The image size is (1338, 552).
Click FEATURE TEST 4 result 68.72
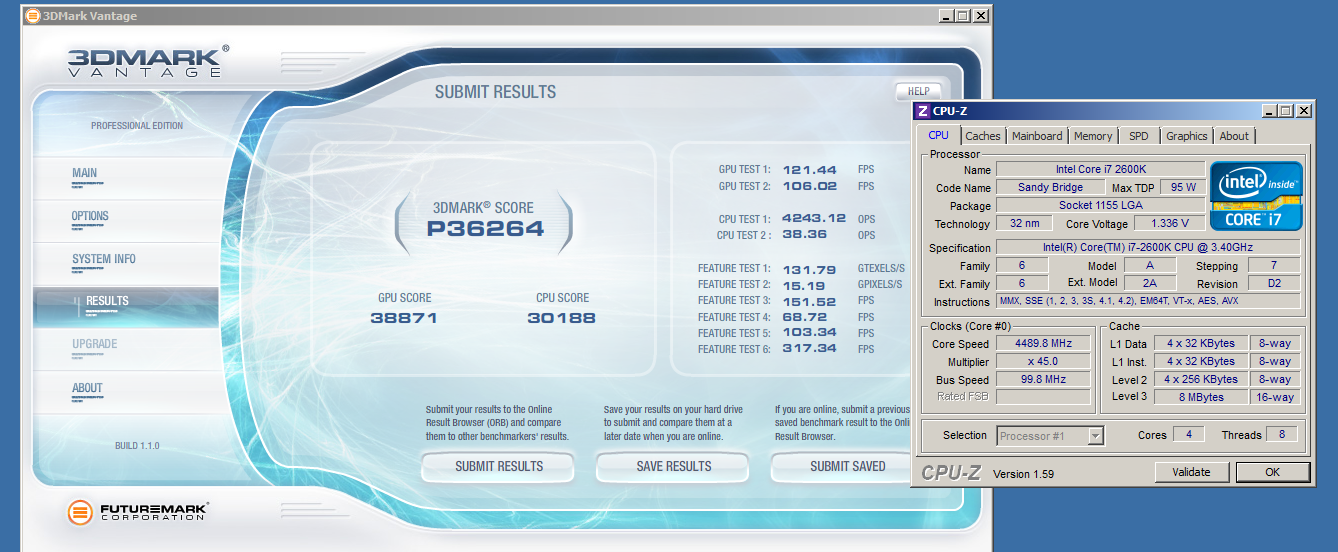[x=803, y=317]
